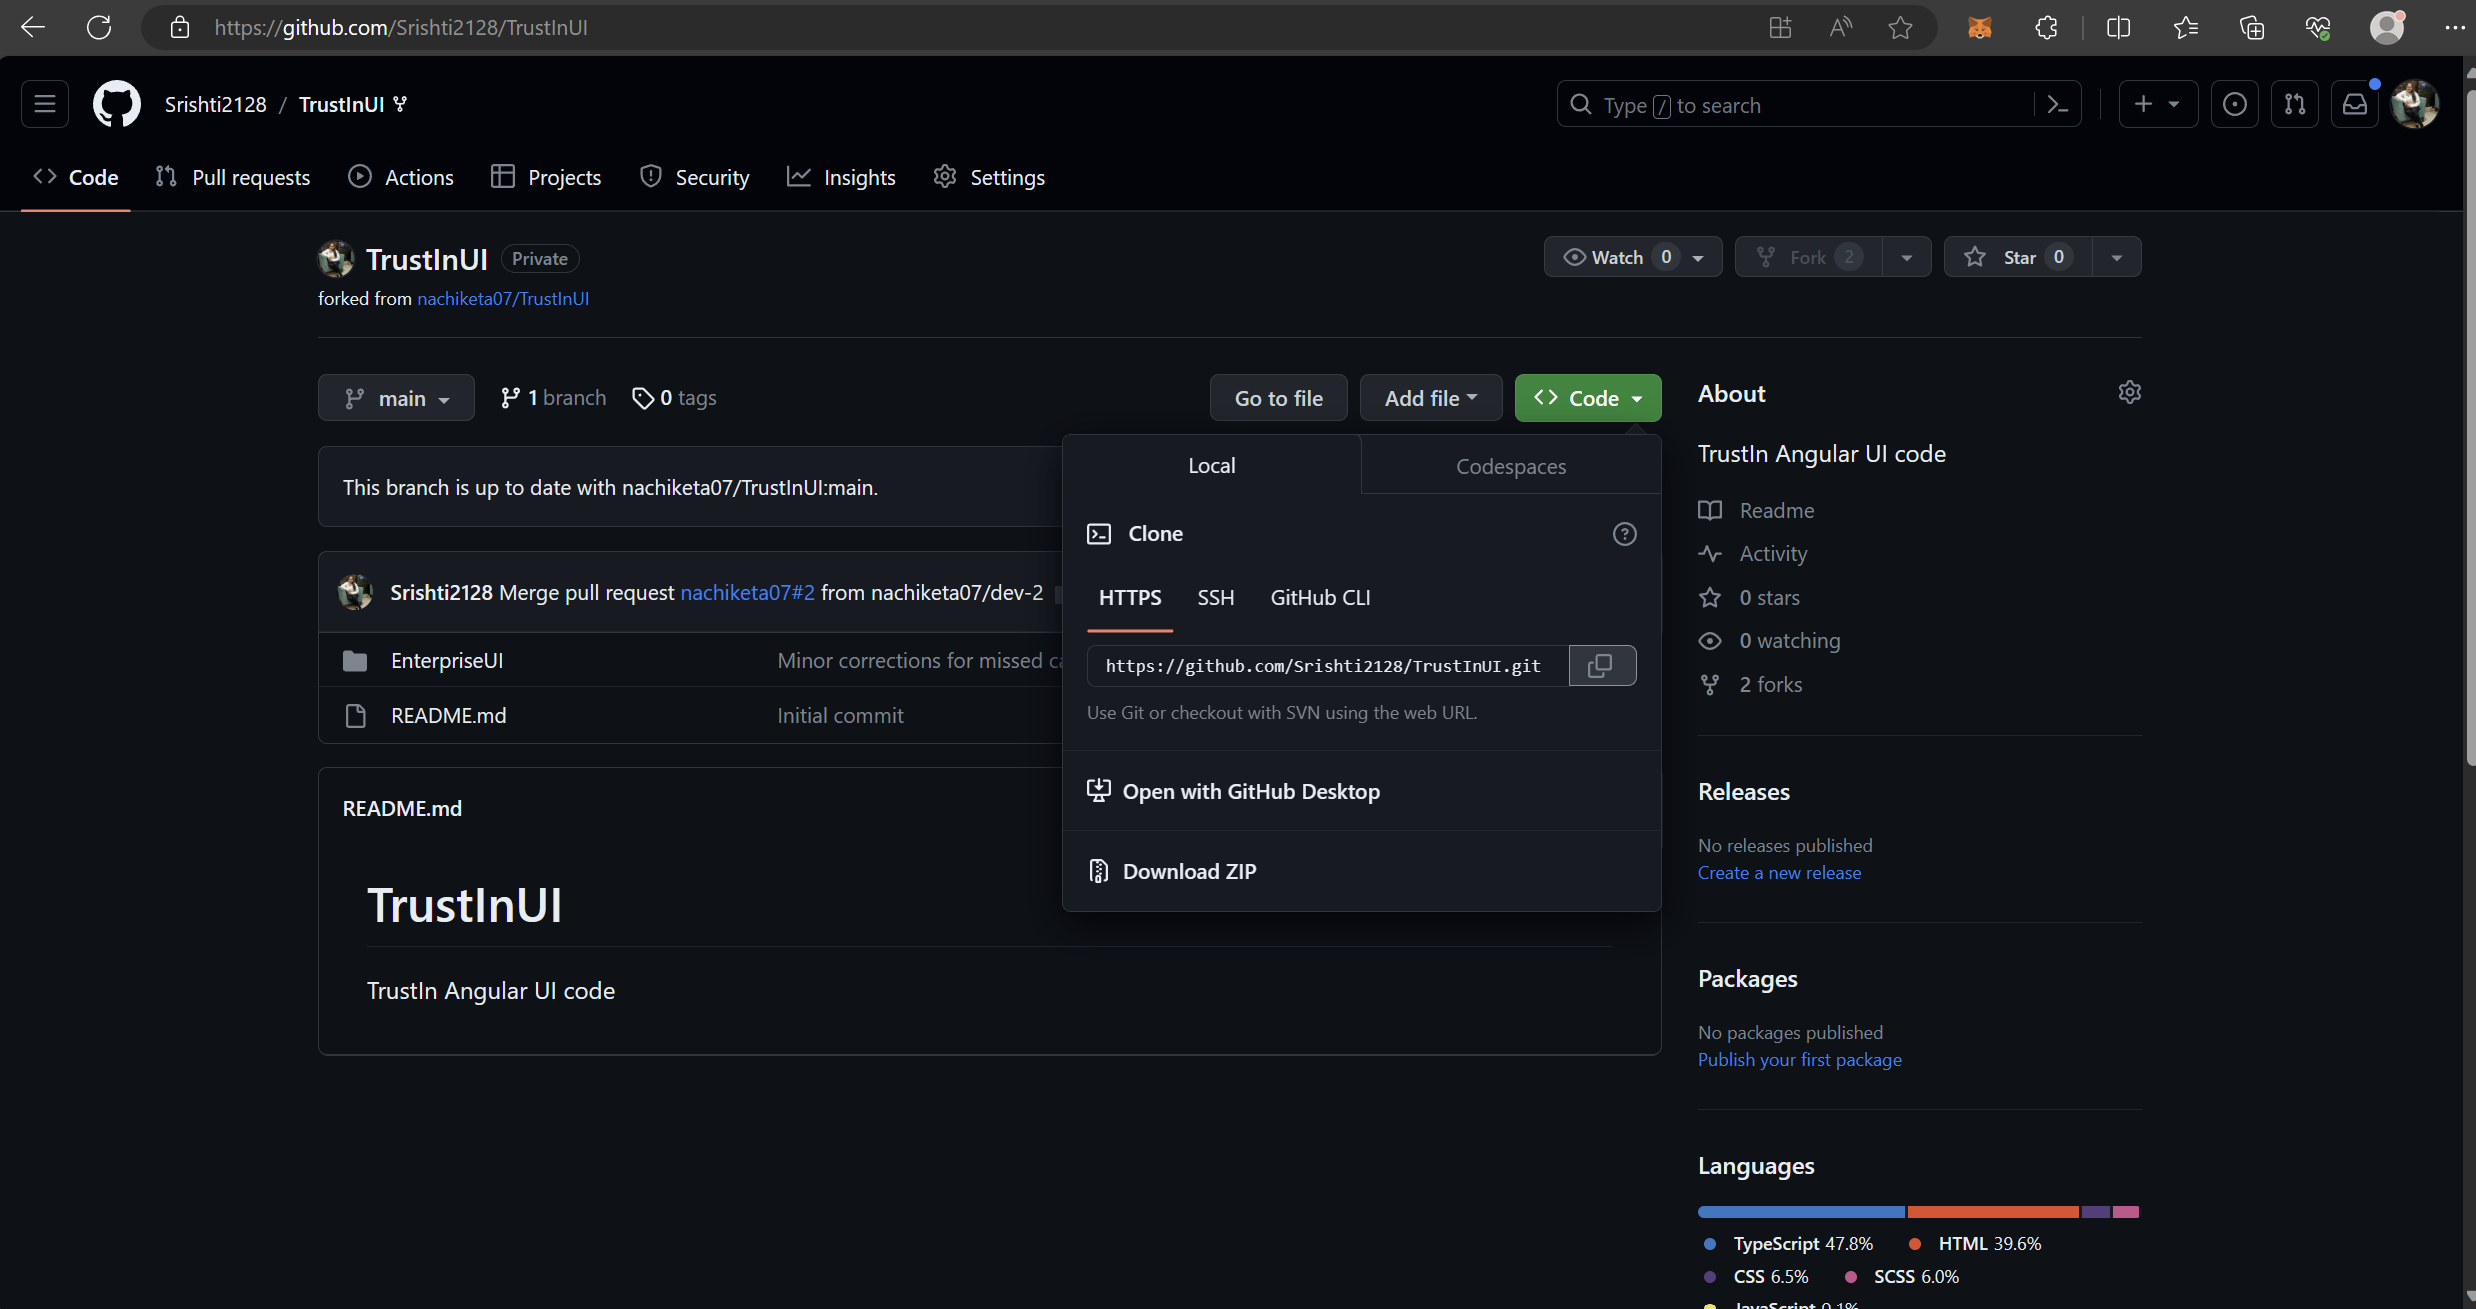This screenshot has width=2476, height=1309.
Task: Open the issues icon in header
Action: [2234, 104]
